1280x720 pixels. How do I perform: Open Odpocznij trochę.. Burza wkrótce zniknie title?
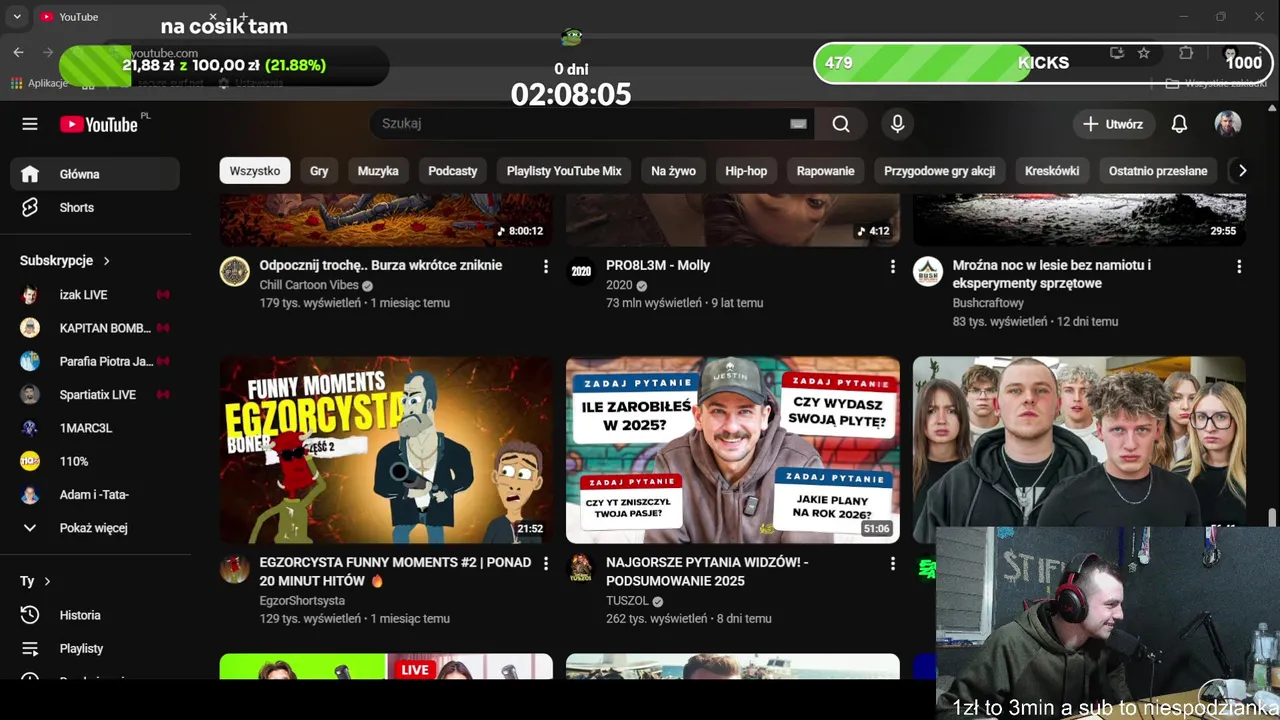coord(381,265)
